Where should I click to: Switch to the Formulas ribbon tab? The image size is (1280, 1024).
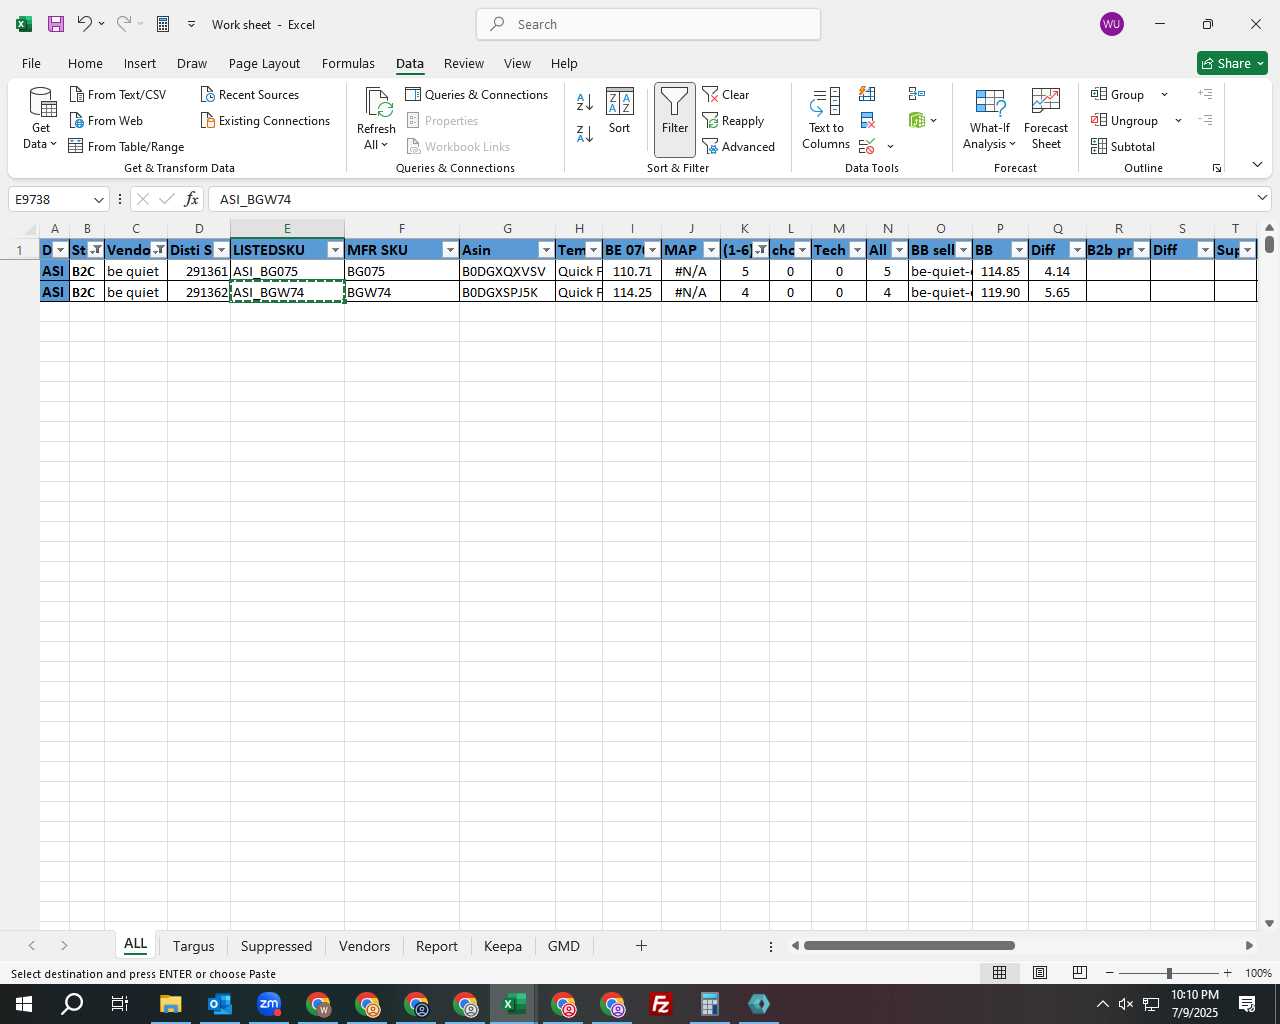[x=348, y=63]
